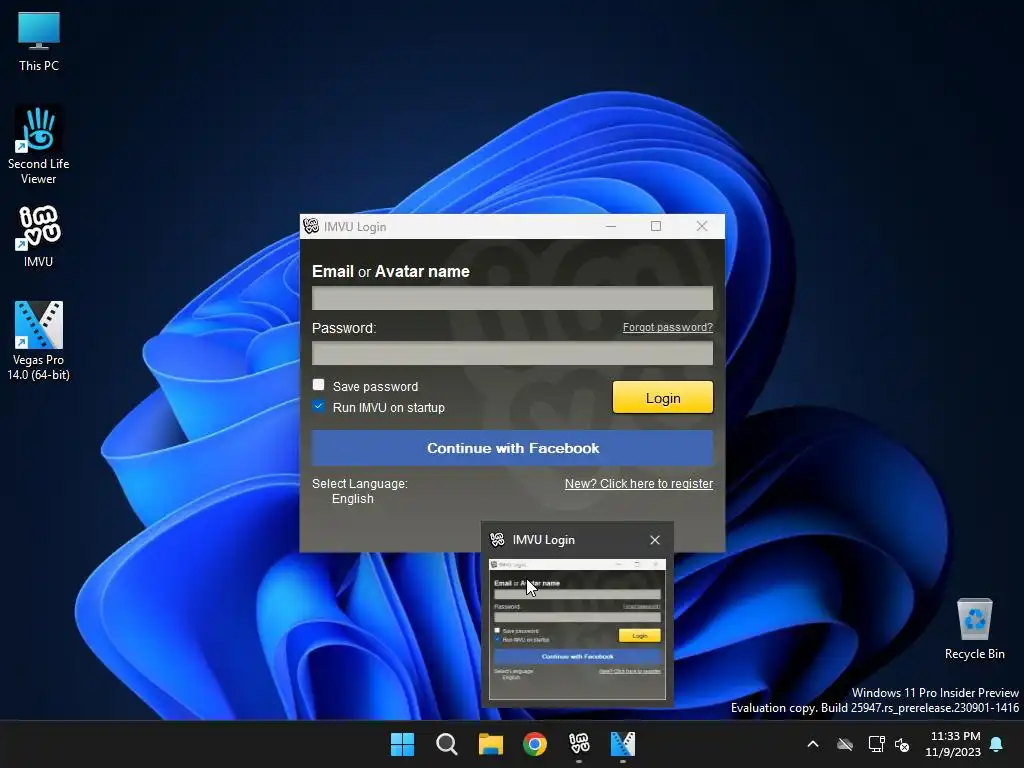Open the notification bell icon

(996, 744)
